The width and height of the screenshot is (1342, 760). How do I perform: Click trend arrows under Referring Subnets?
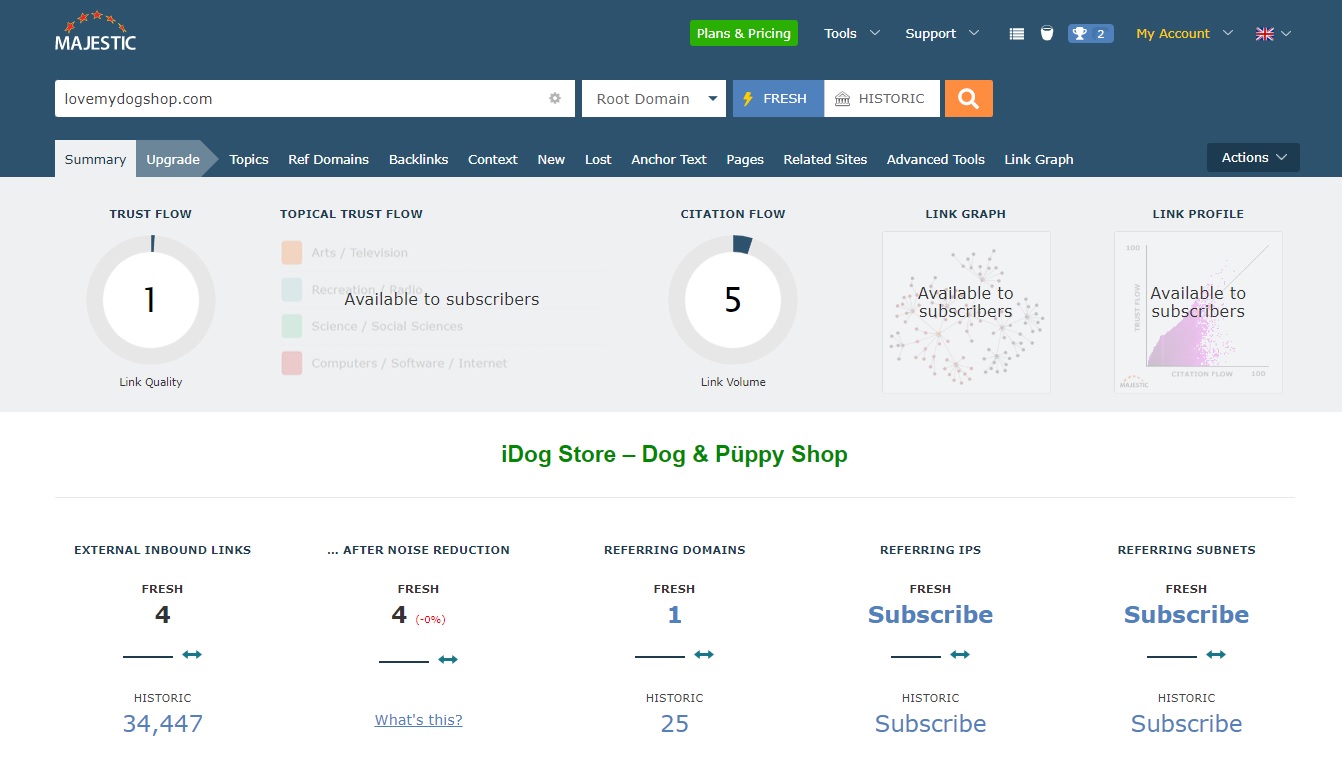point(1216,654)
